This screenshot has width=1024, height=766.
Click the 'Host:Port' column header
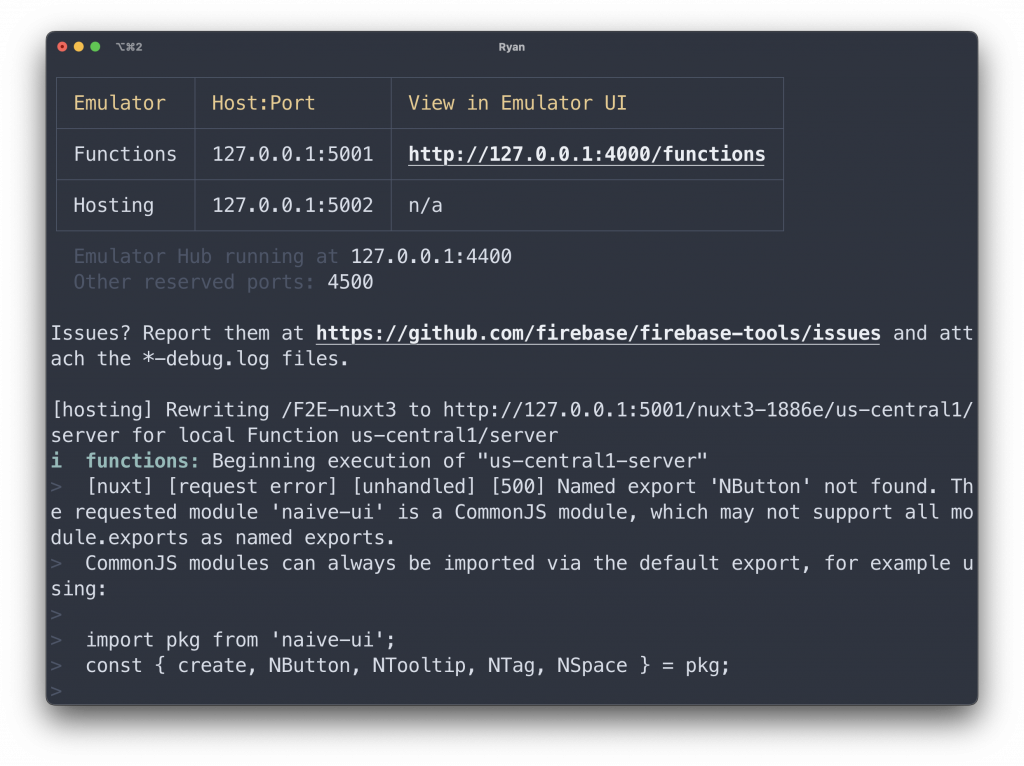click(263, 103)
